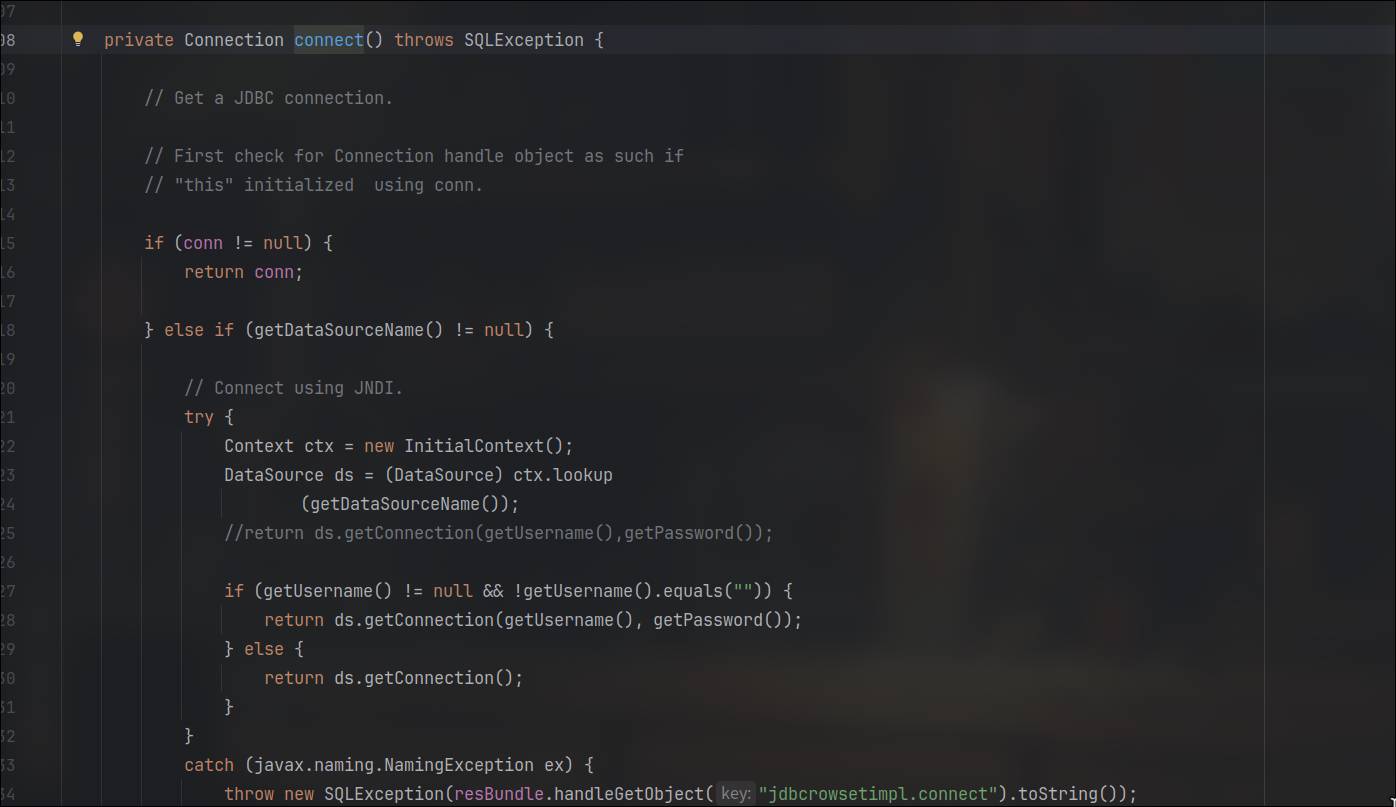Click the Context type before ctx variable
Image resolution: width=1396 pixels, height=807 pixels.
[258, 446]
